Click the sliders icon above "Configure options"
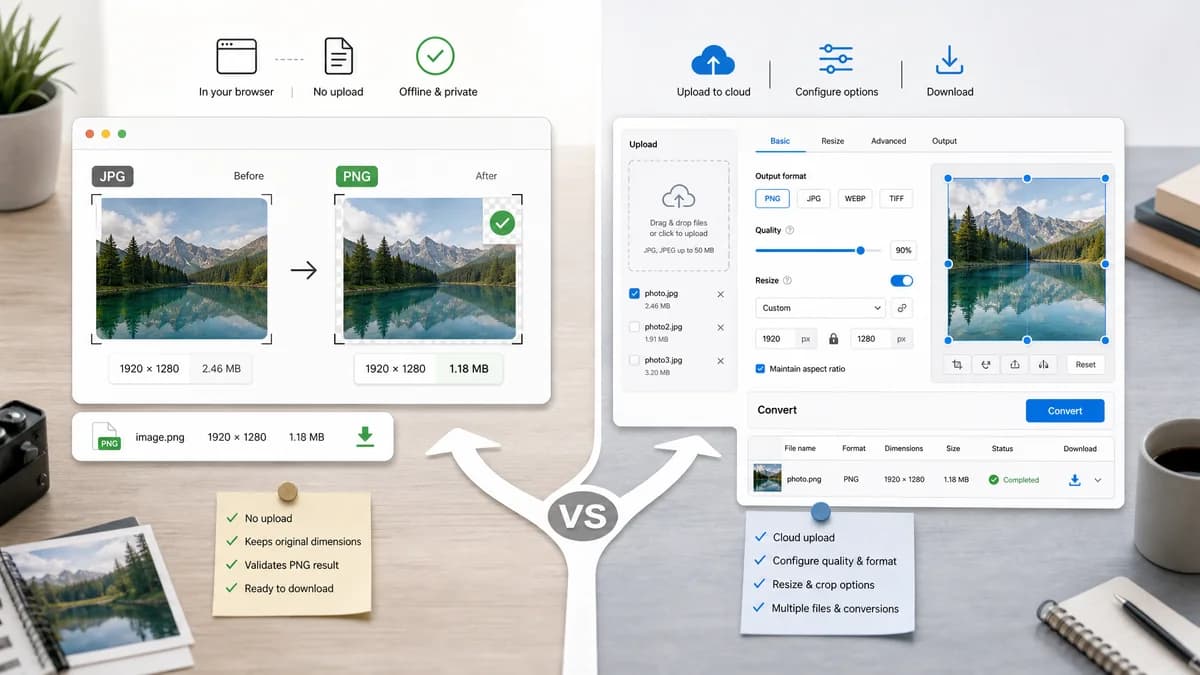 pyautogui.click(x=835, y=59)
